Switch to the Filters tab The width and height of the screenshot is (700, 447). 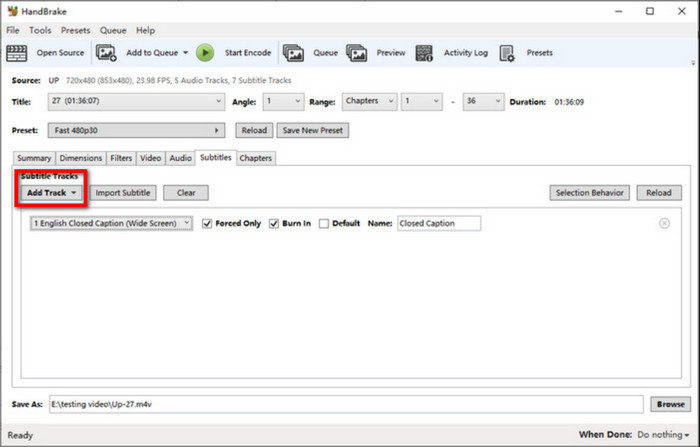121,158
